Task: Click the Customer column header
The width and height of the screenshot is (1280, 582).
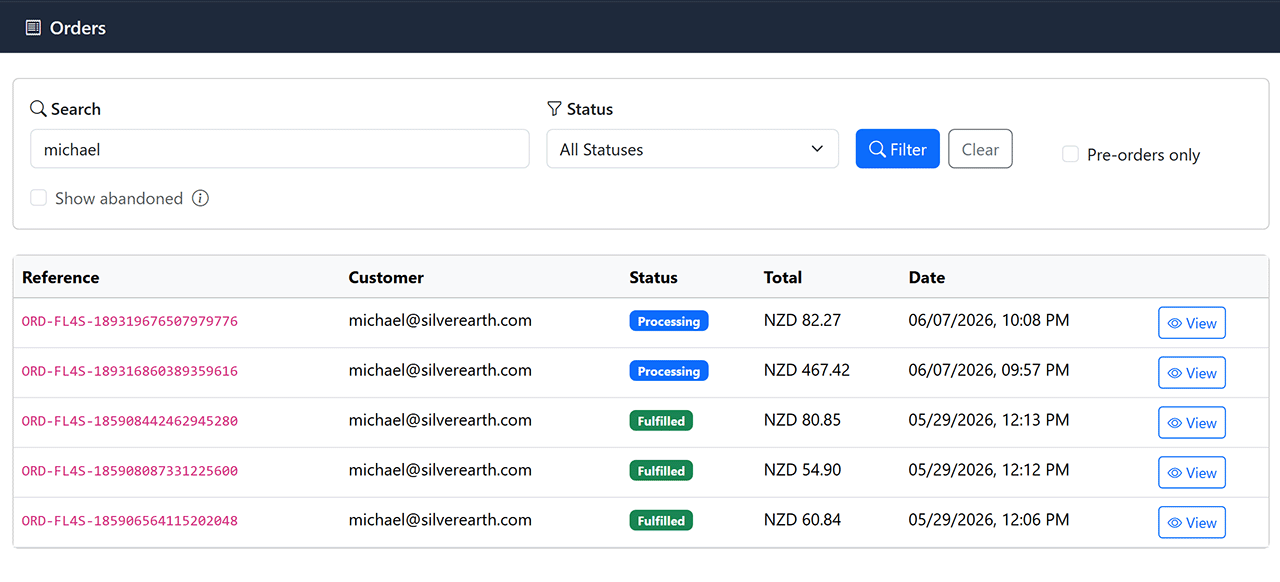Action: point(386,277)
